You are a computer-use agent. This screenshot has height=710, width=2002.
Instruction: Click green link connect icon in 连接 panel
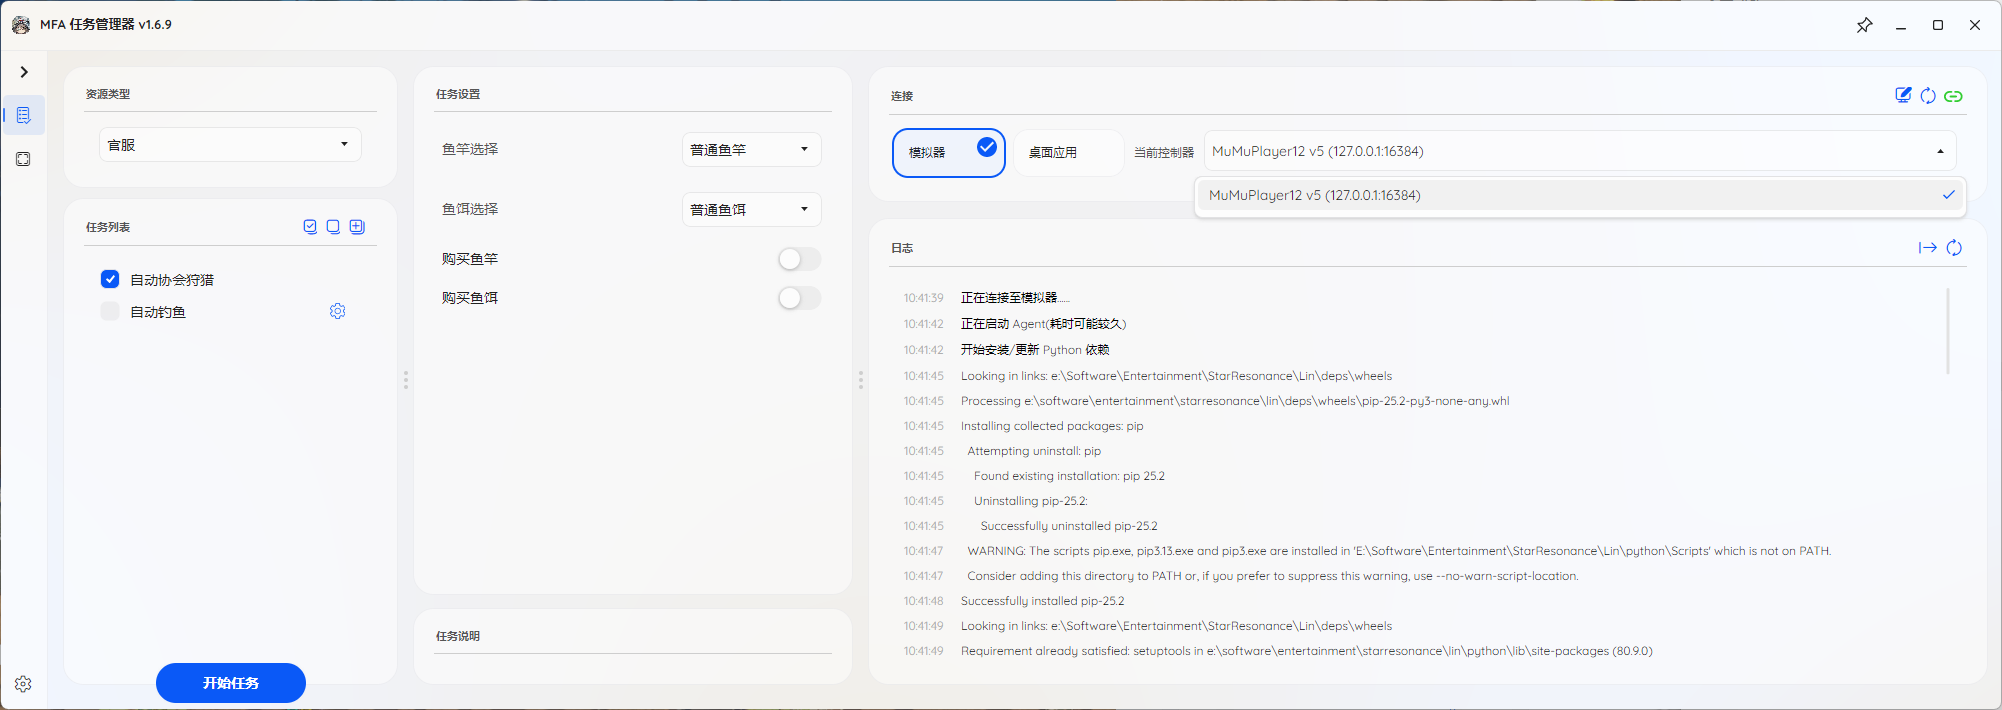(x=1953, y=96)
